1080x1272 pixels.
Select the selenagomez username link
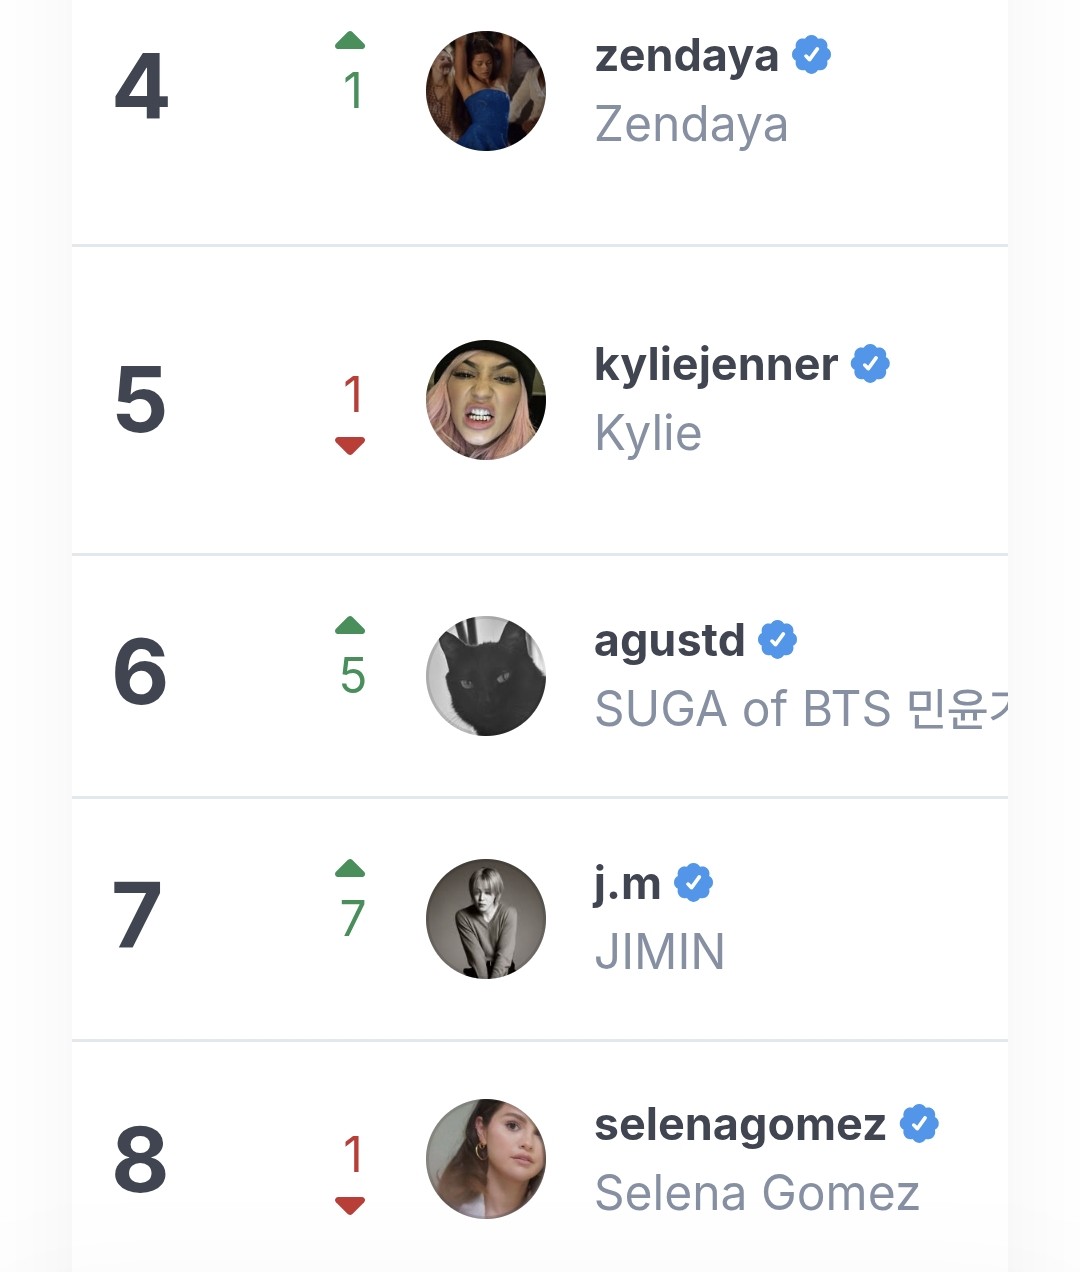point(740,1127)
